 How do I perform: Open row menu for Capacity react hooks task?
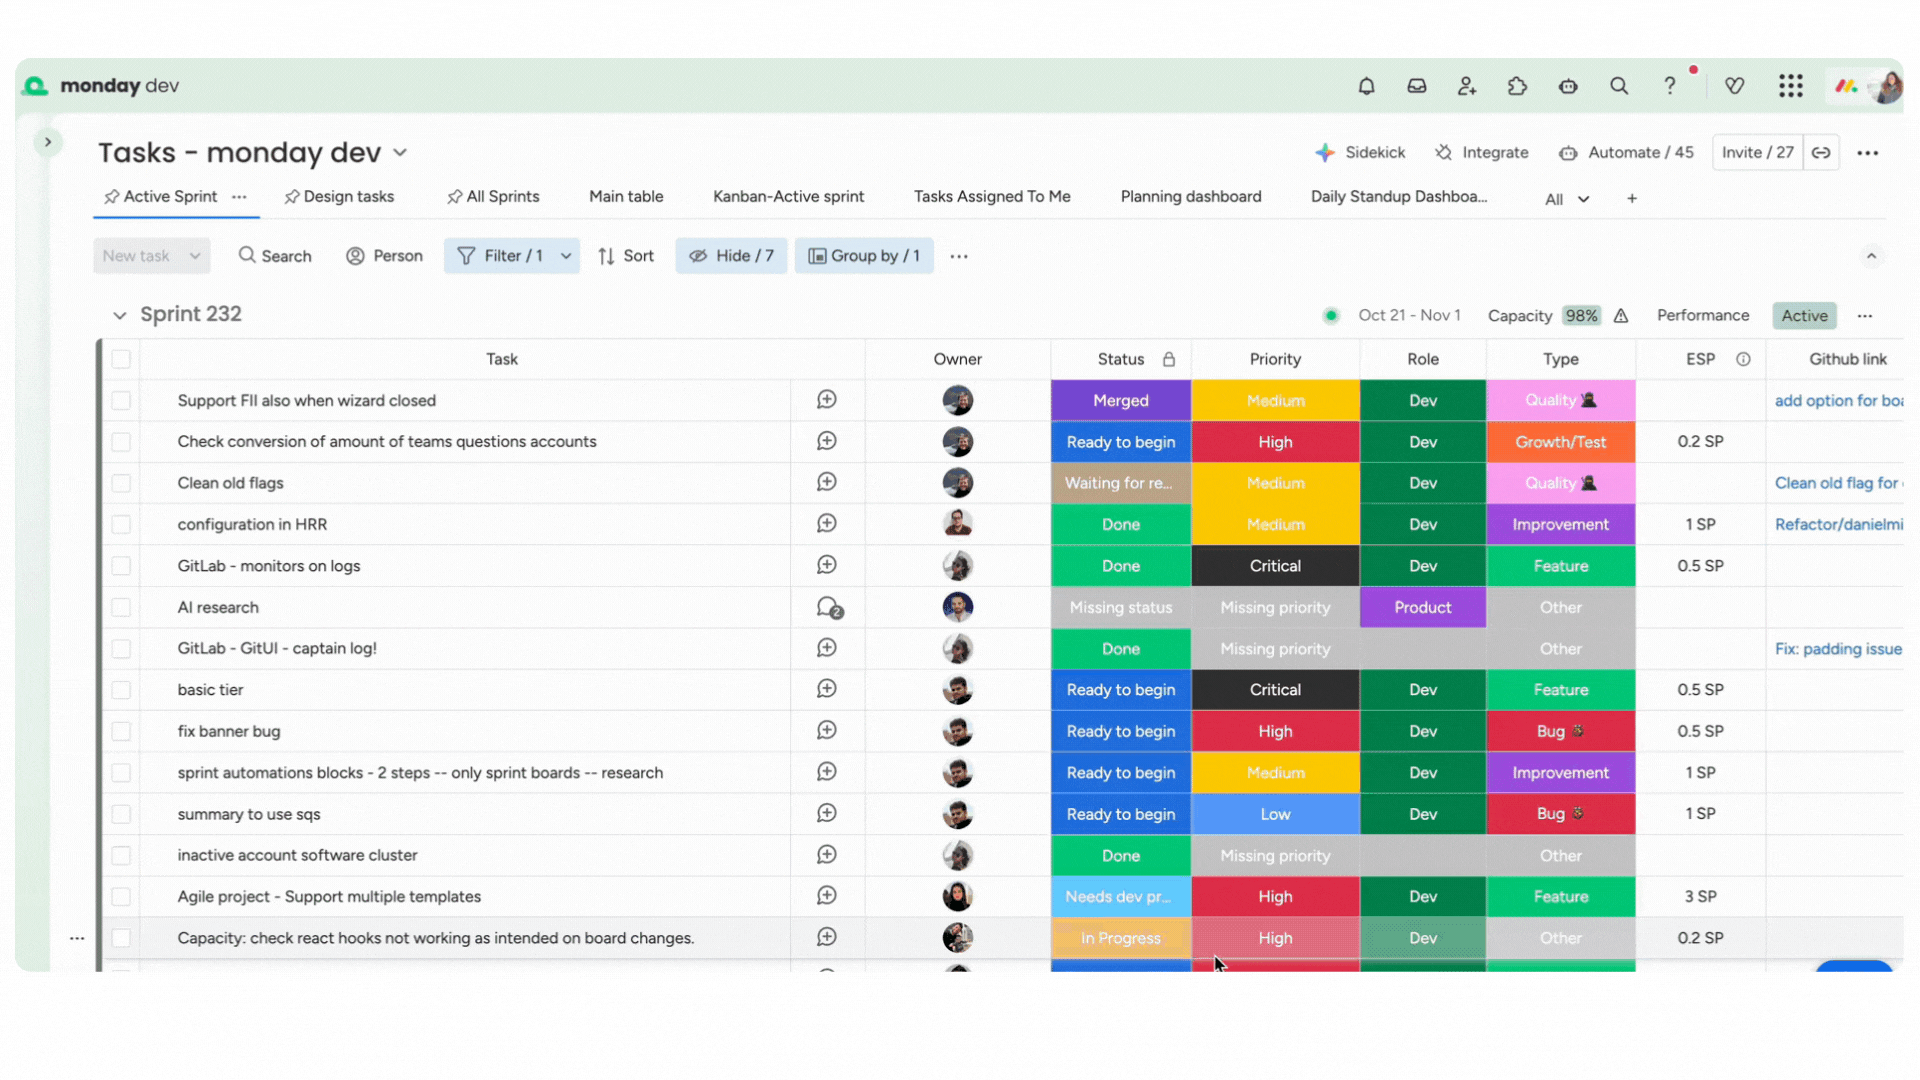77,938
